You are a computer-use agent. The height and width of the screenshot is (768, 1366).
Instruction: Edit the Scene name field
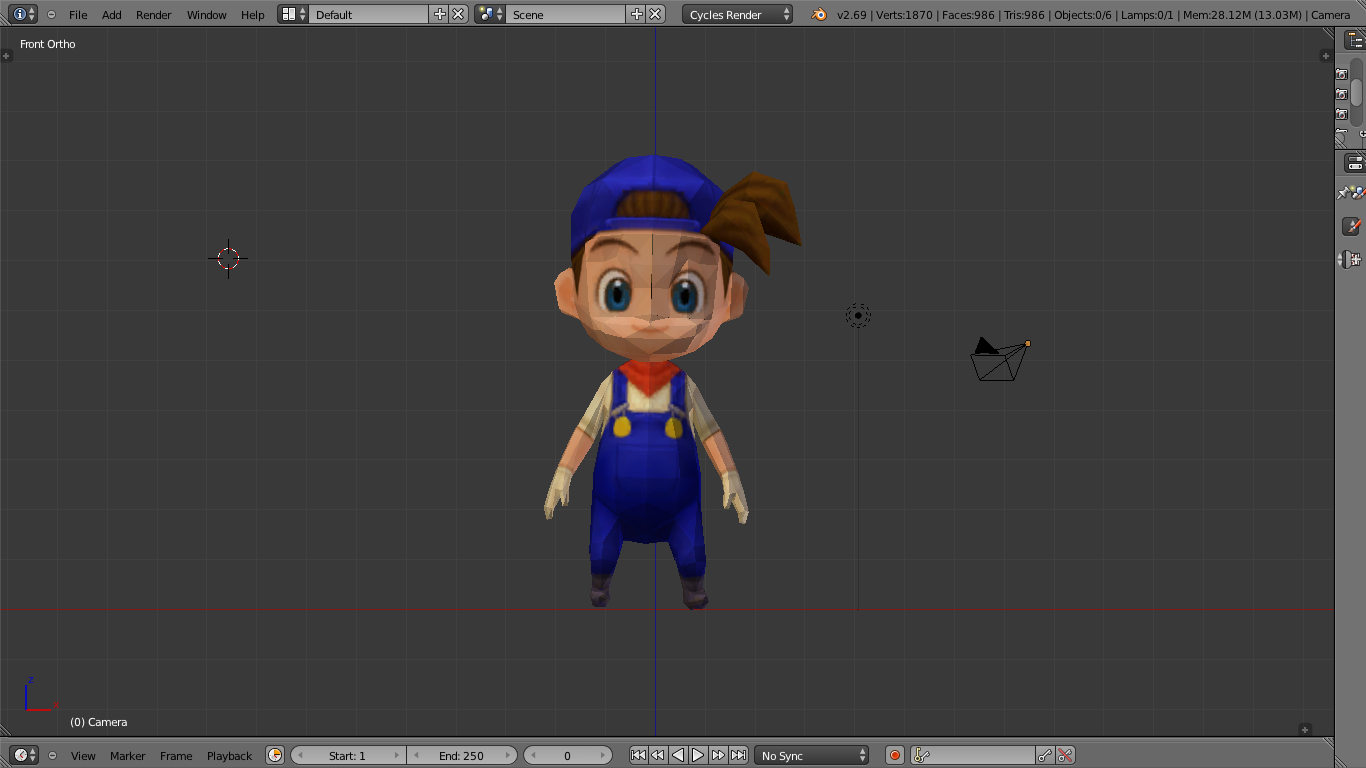click(x=566, y=14)
